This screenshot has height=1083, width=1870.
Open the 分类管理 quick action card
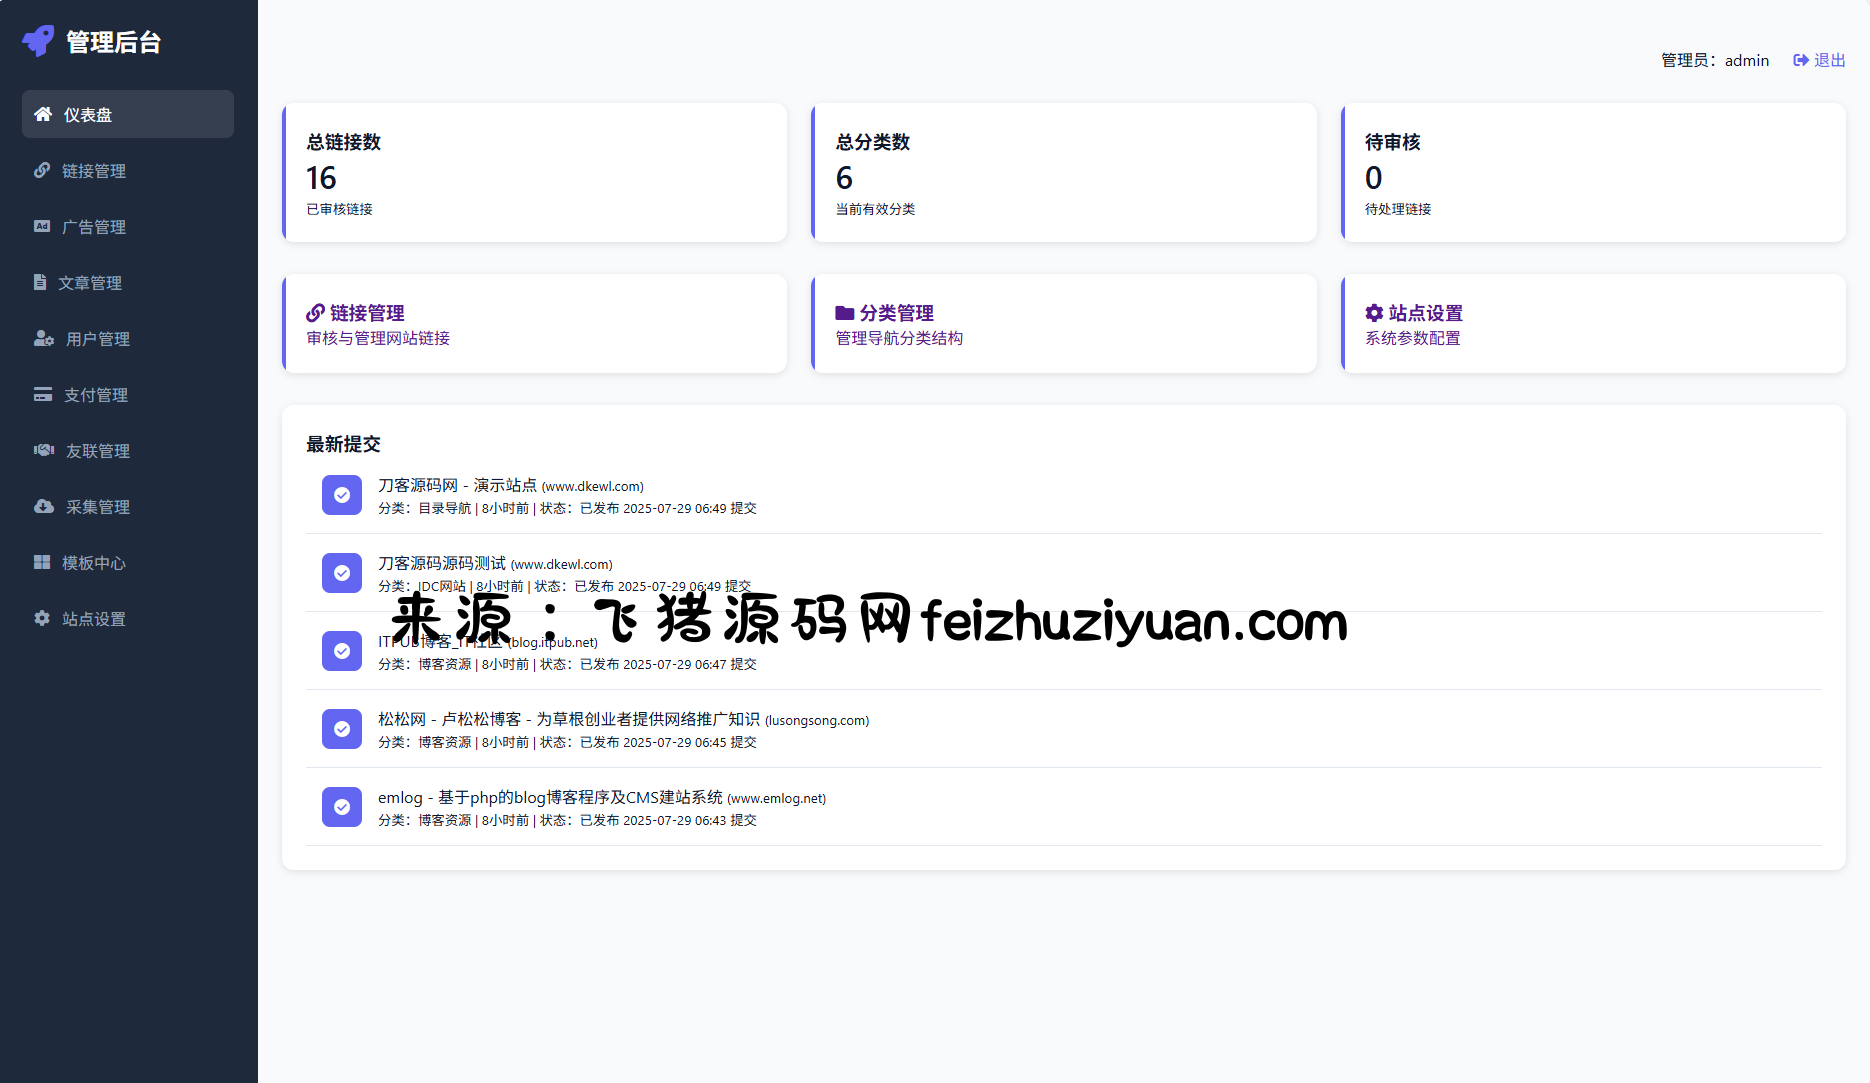pos(1063,324)
